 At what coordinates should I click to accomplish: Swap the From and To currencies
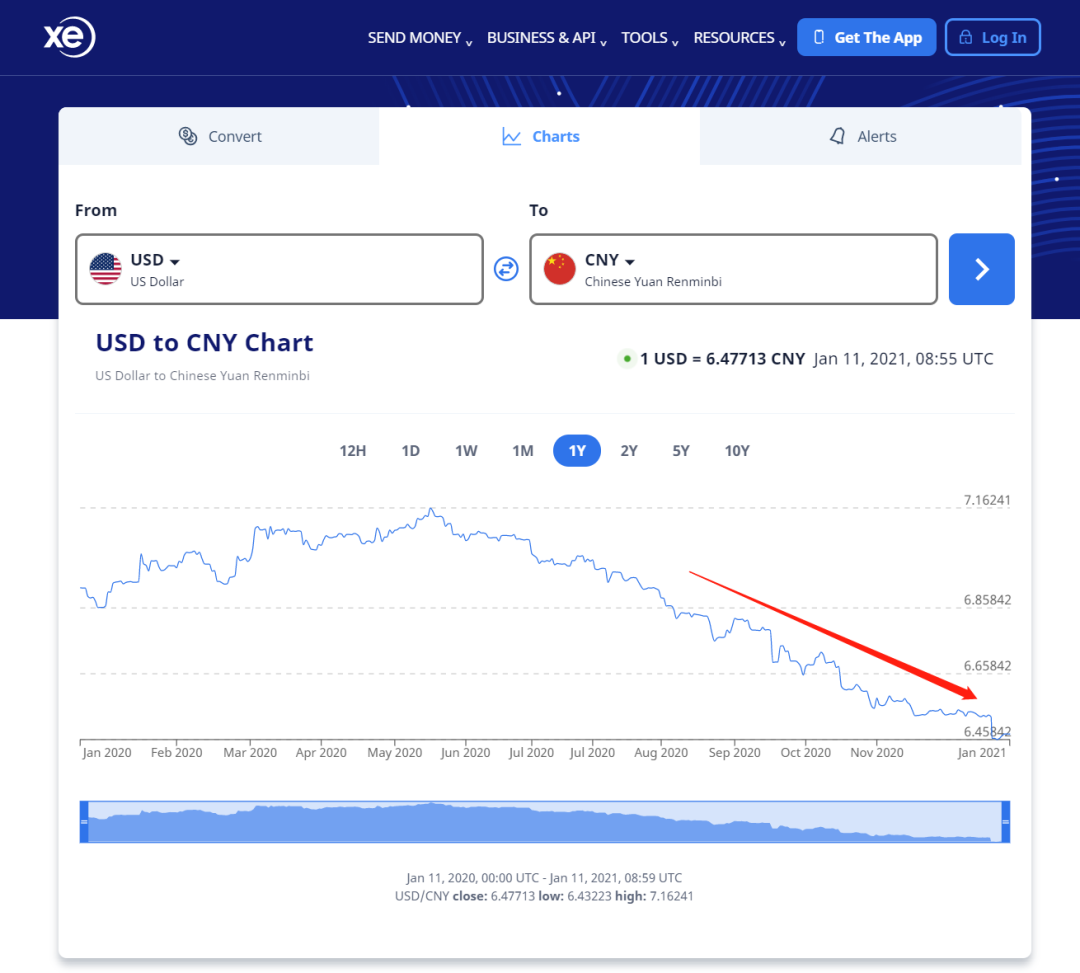(x=506, y=269)
